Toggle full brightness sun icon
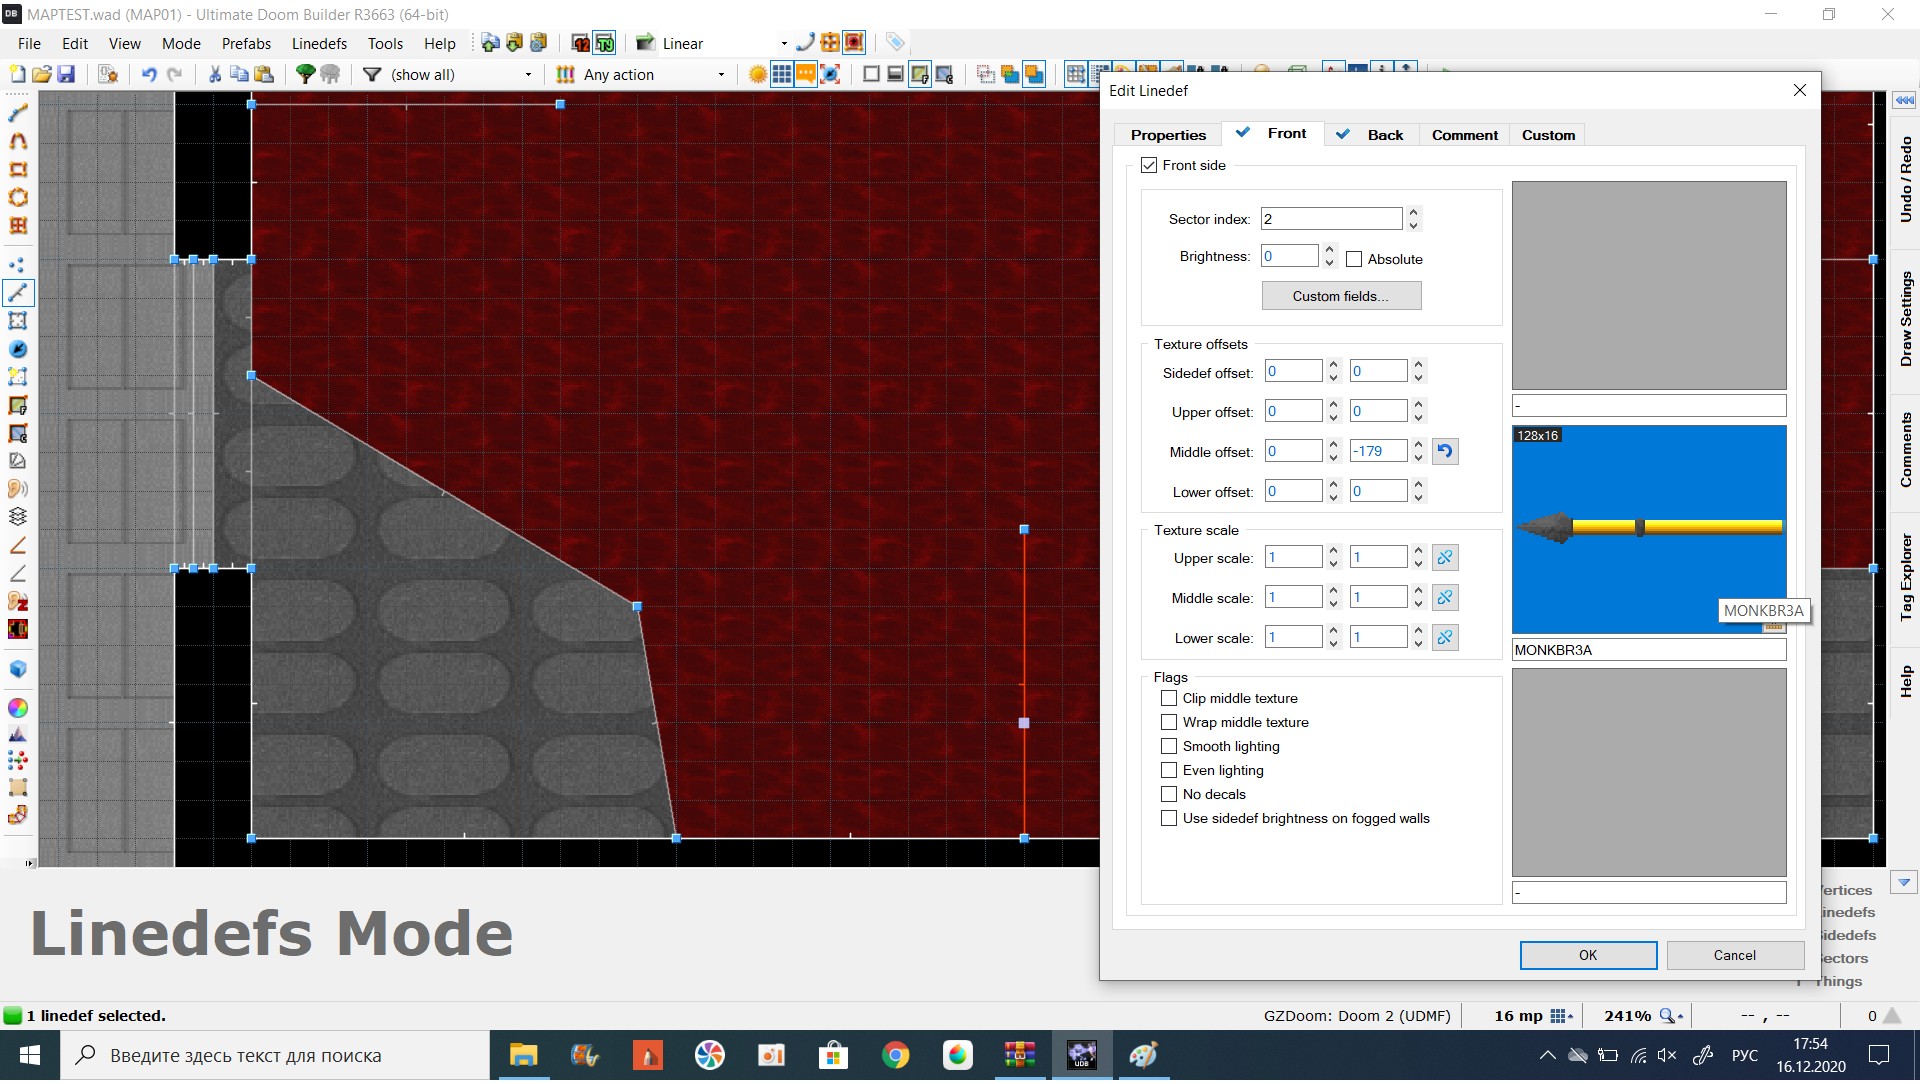Screen dimensions: 1920x1084 (758, 74)
